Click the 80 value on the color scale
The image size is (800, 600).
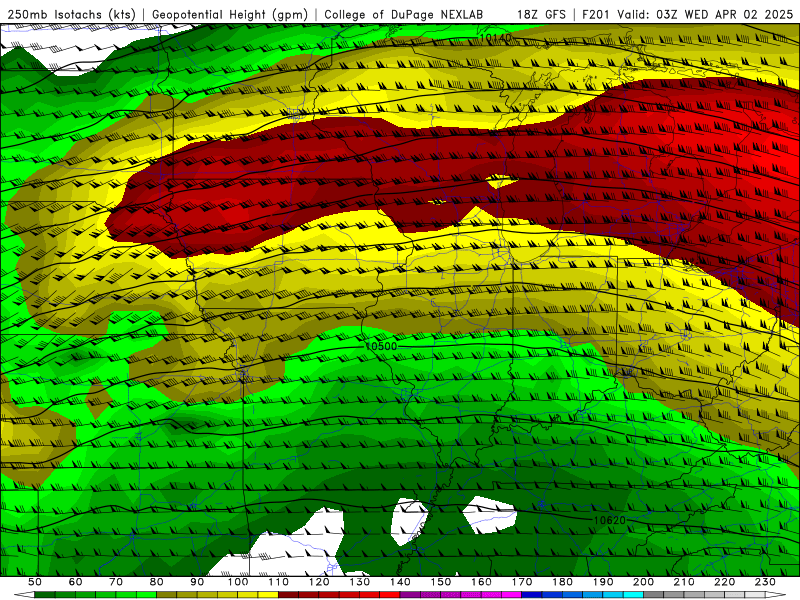tap(157, 582)
